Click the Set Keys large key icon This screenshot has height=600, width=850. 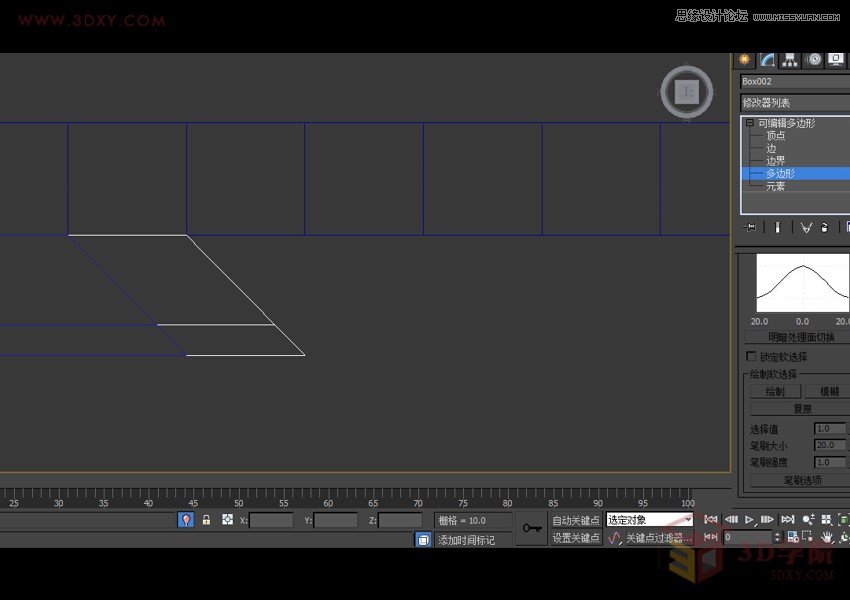click(x=531, y=528)
